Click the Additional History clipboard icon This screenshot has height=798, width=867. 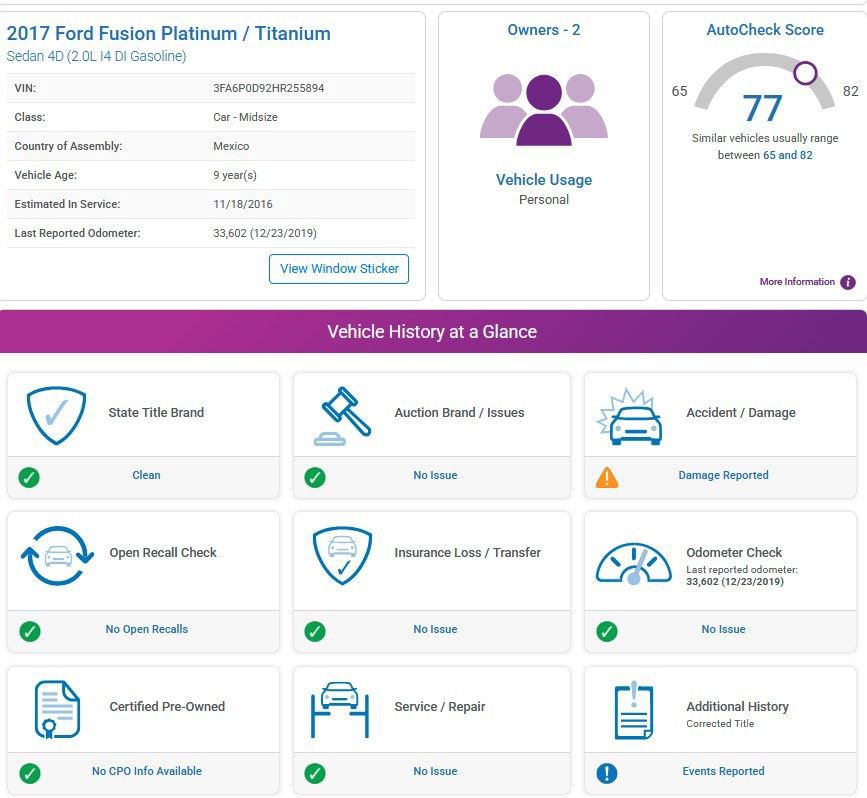(634, 710)
